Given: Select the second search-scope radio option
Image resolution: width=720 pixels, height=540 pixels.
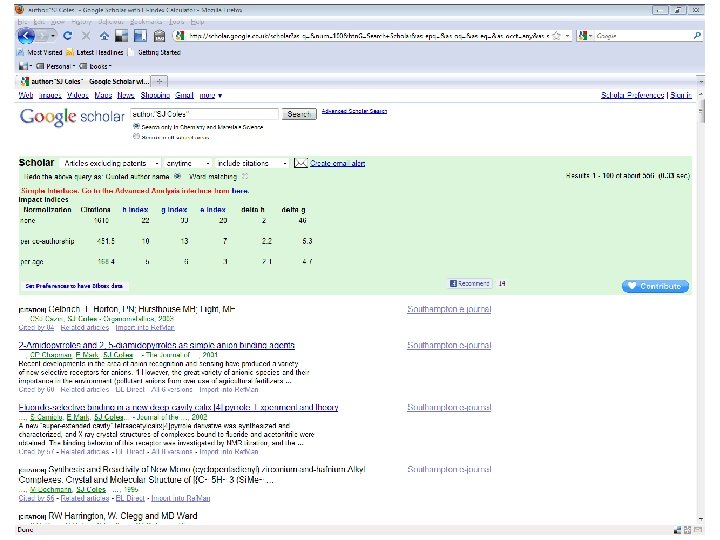Looking at the screenshot, I should (136, 136).
